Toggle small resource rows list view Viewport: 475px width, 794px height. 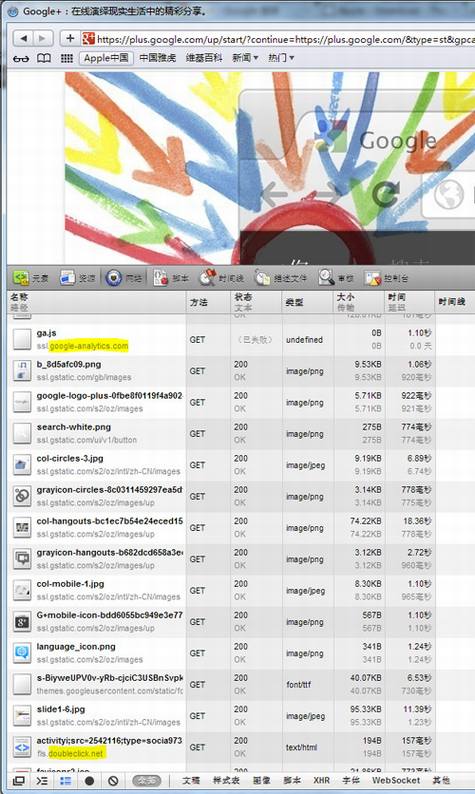click(66, 780)
